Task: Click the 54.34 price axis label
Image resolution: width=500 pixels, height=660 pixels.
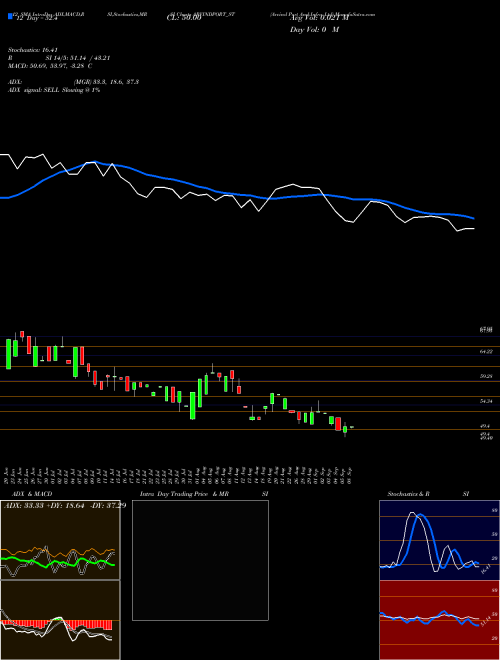Action: (x=486, y=402)
